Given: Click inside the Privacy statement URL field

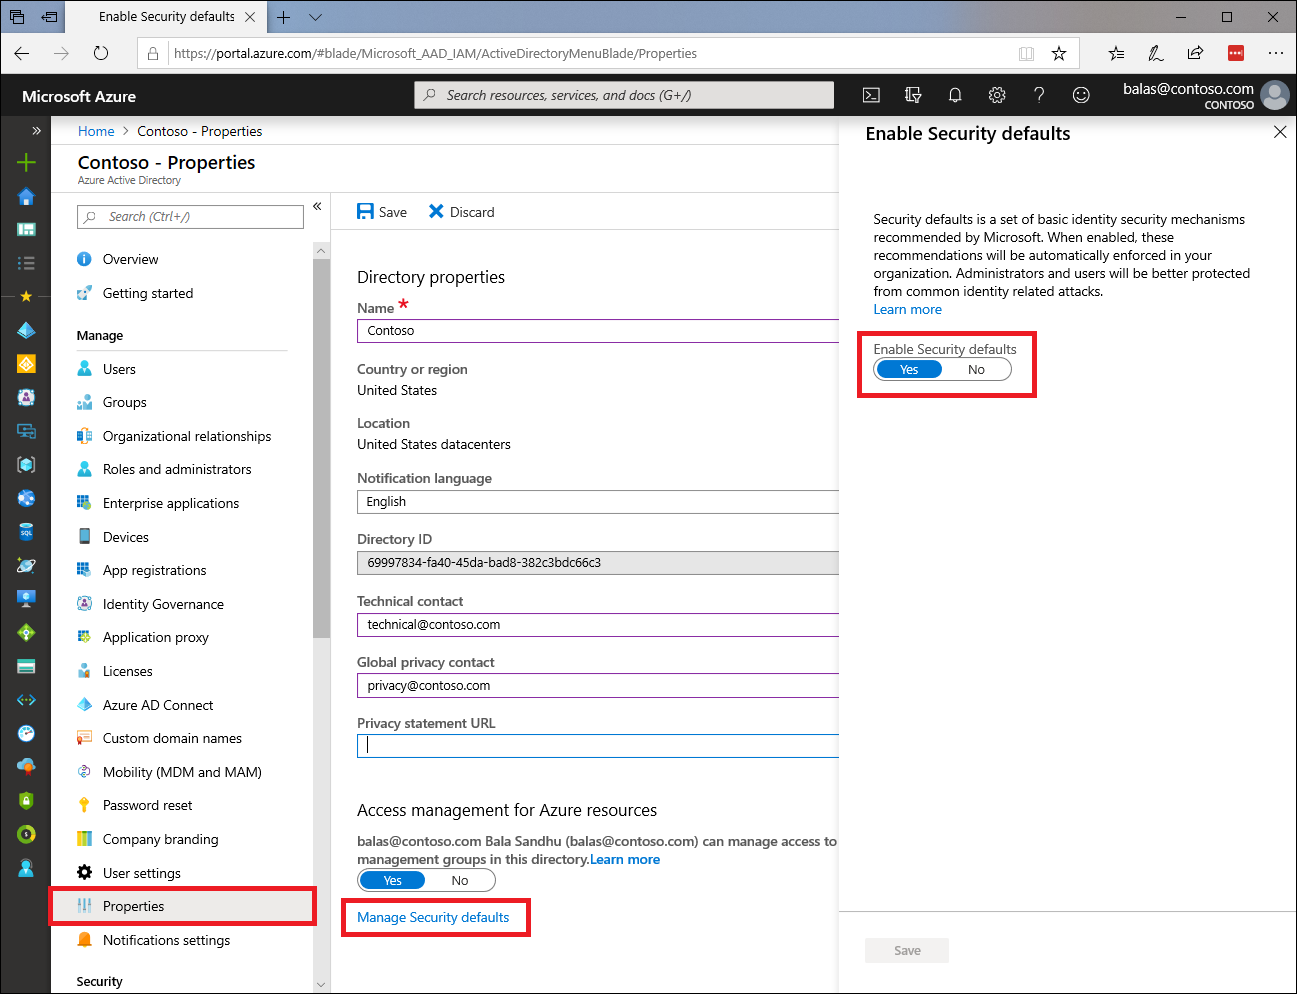Looking at the screenshot, I should pos(600,745).
